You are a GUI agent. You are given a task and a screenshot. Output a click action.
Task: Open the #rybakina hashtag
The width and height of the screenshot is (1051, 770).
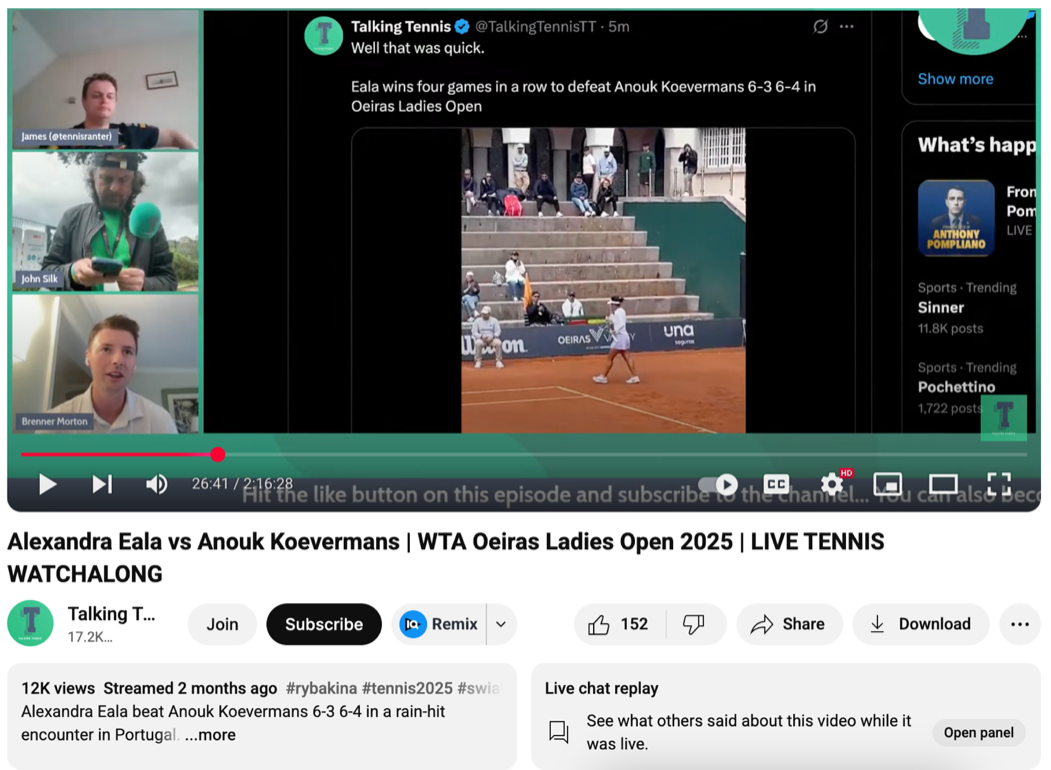(x=321, y=688)
